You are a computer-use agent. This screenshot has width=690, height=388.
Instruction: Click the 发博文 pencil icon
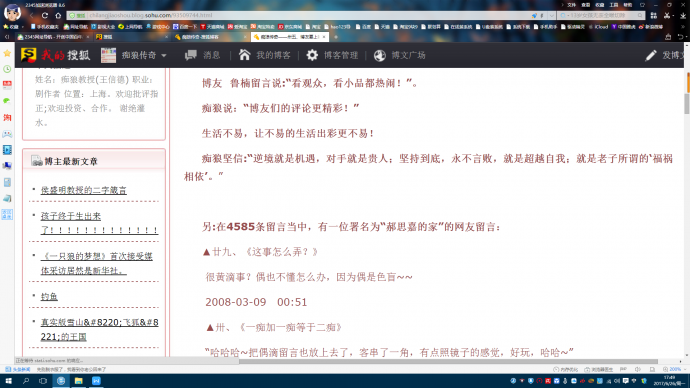tap(651, 55)
